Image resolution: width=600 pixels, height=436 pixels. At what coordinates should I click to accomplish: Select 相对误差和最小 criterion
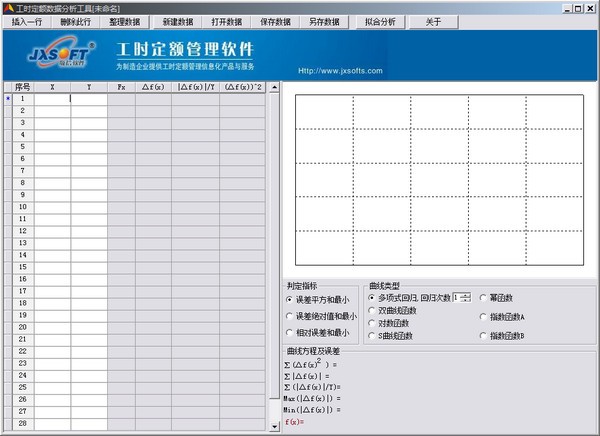[318, 333]
